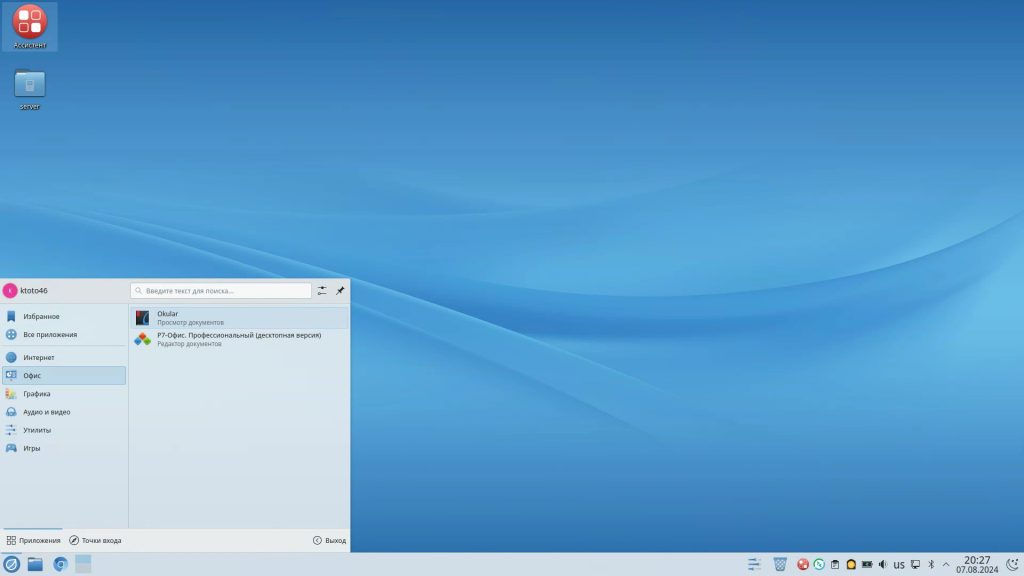Toggle night mode moon icon
1024x576 pixels.
coord(1012,564)
